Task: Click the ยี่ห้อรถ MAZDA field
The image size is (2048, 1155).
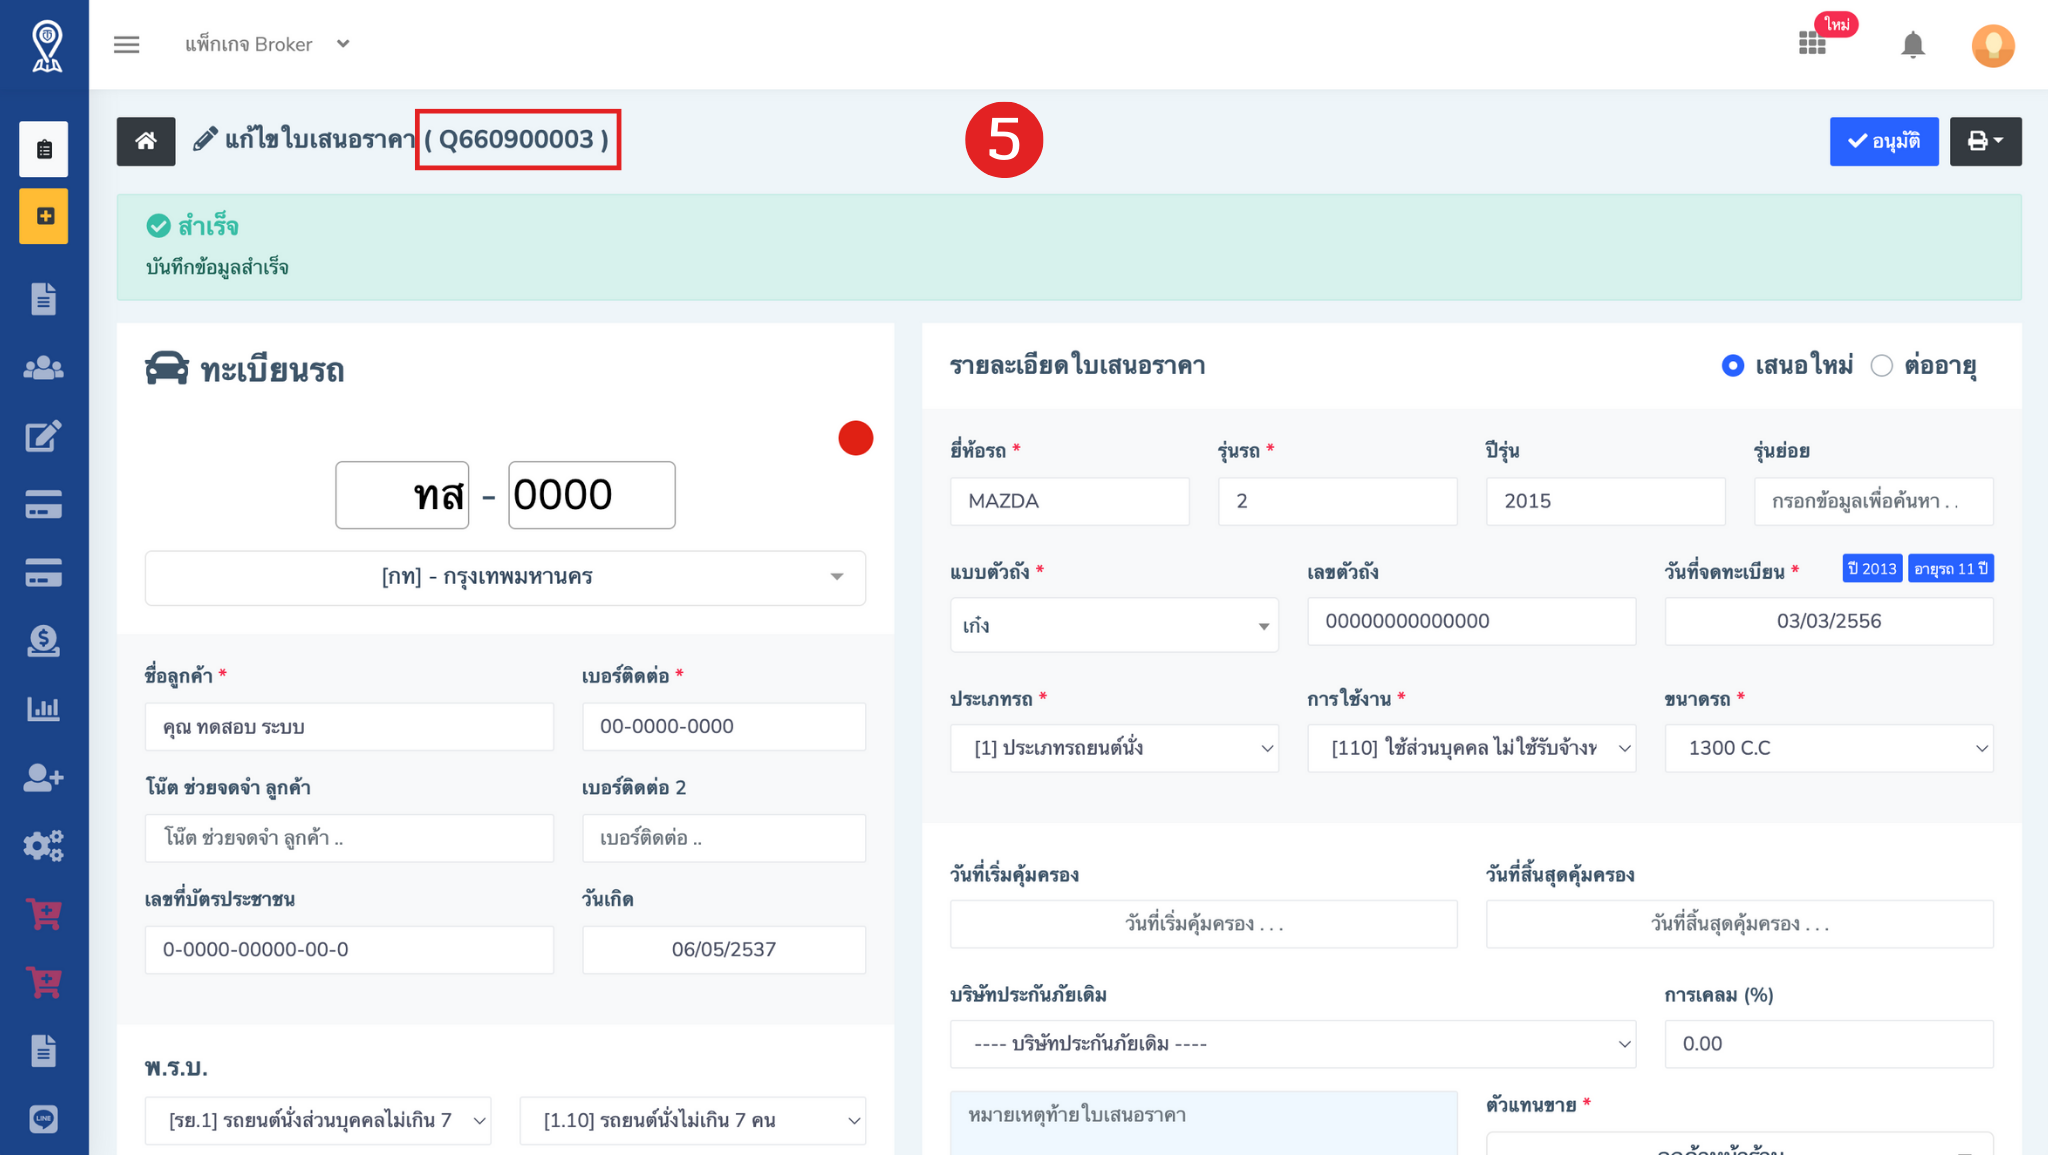Action: click(1070, 501)
